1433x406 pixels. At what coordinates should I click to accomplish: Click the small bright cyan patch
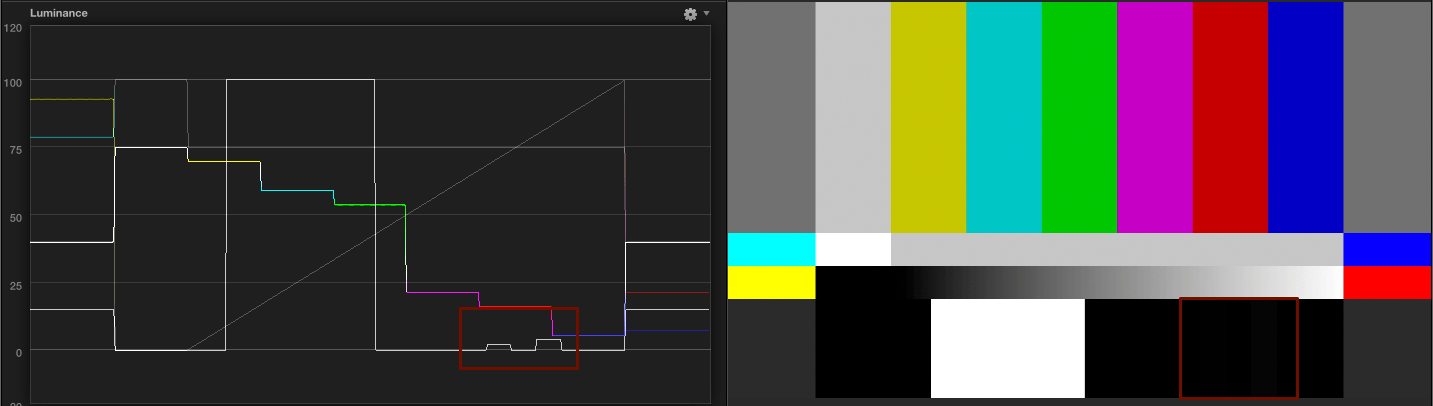(x=771, y=249)
